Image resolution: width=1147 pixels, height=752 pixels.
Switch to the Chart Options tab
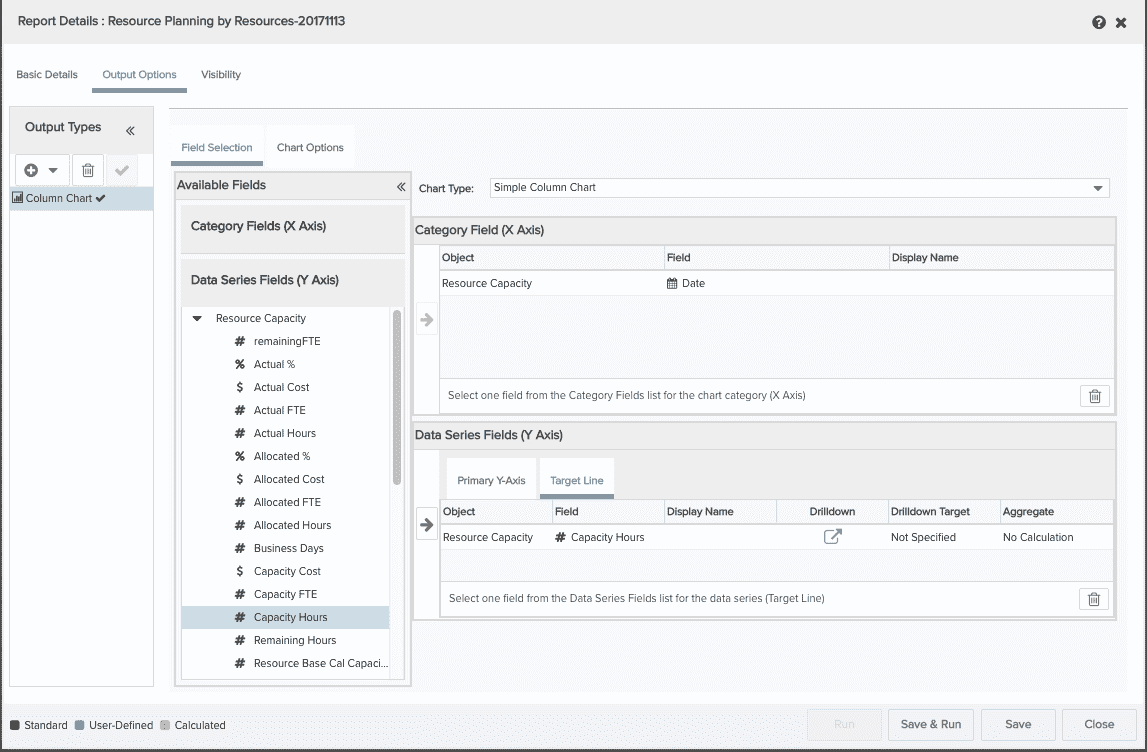point(310,148)
